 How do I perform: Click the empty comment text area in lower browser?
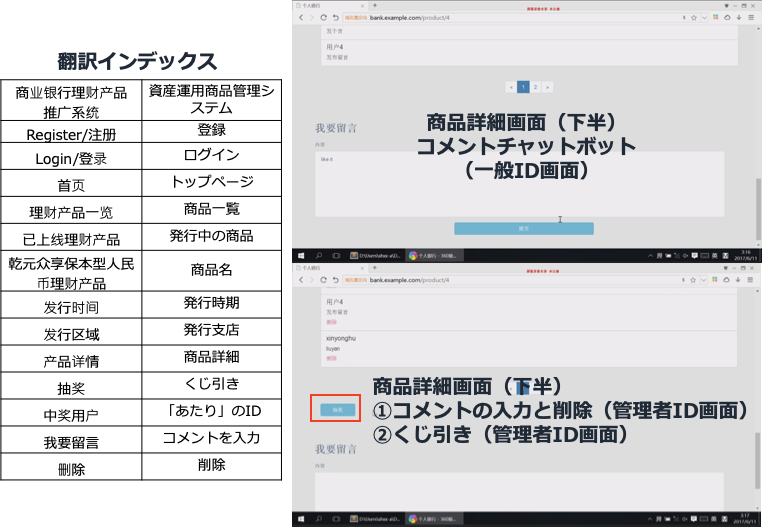pos(520,492)
